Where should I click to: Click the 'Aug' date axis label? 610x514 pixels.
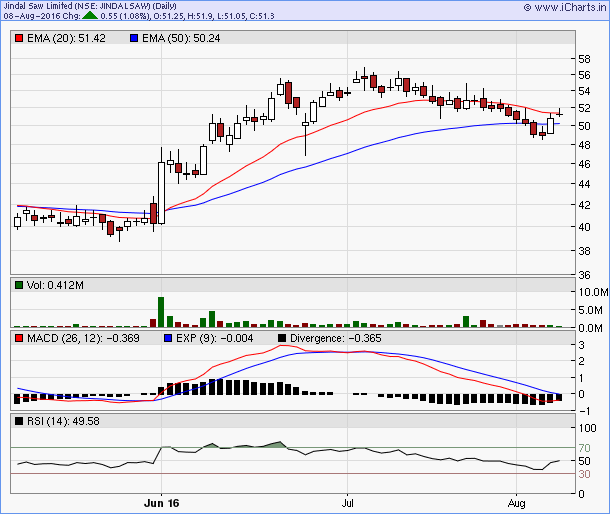point(517,503)
